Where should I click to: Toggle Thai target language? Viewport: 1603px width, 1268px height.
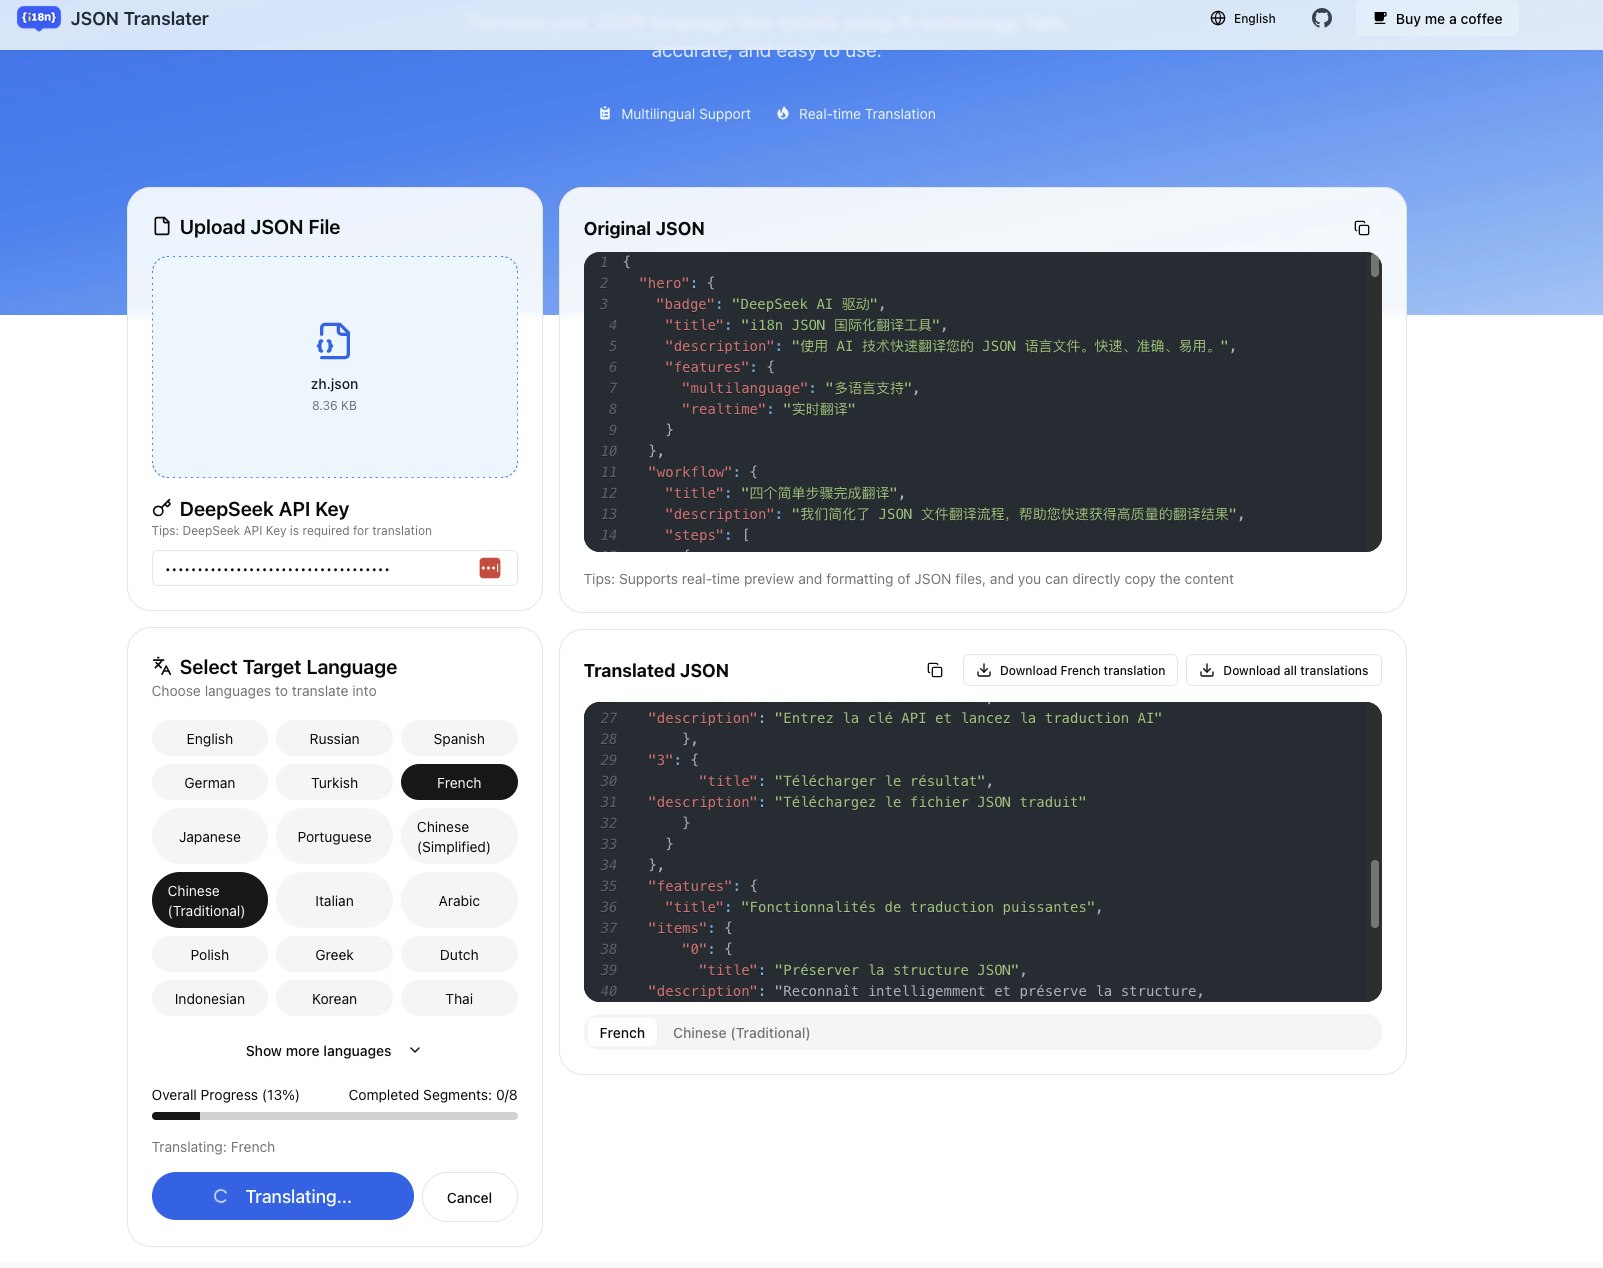click(x=459, y=998)
